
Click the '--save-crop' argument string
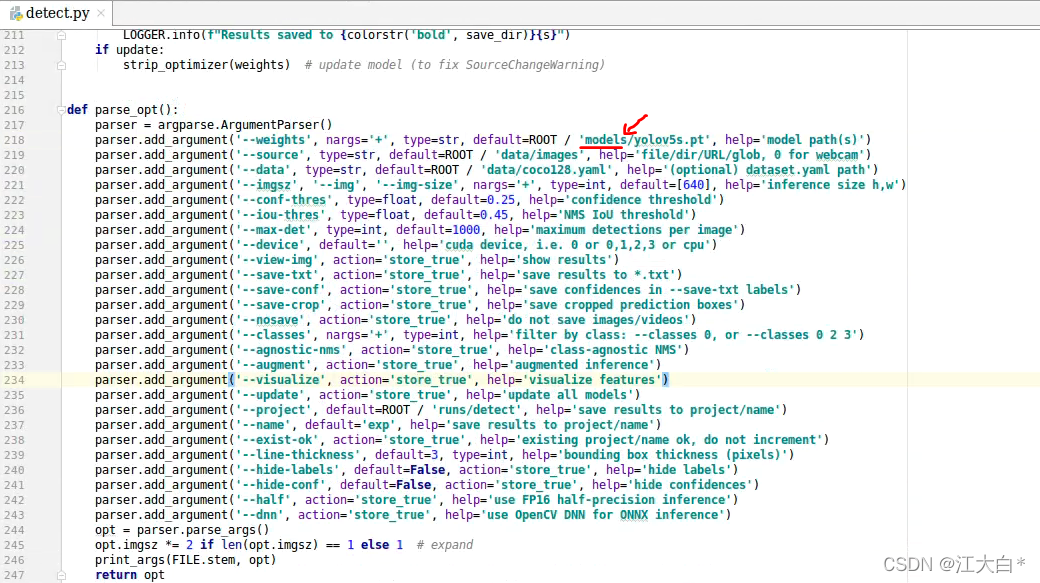281,305
